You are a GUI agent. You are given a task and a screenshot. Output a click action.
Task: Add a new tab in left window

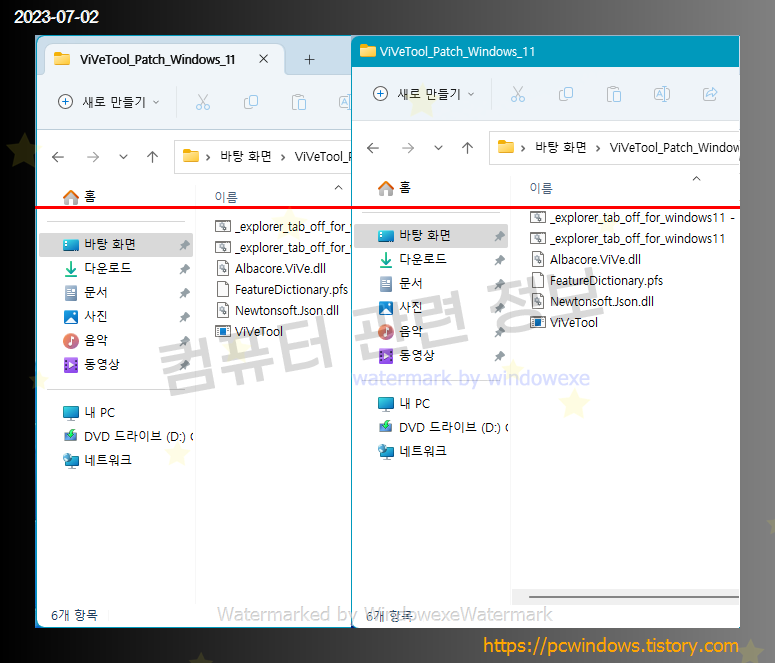309,60
